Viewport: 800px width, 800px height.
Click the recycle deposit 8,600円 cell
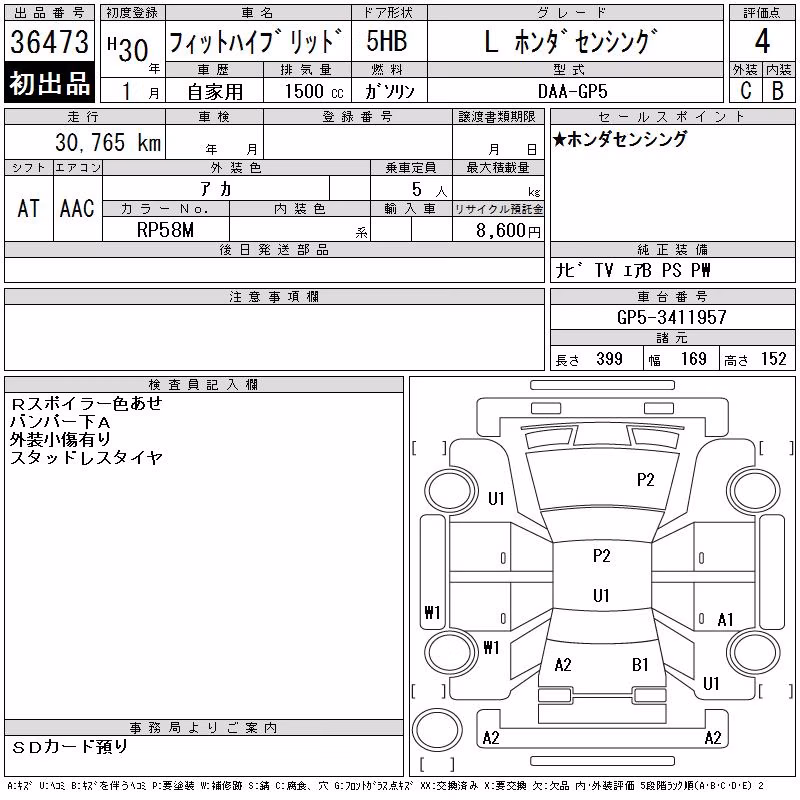pyautogui.click(x=498, y=230)
